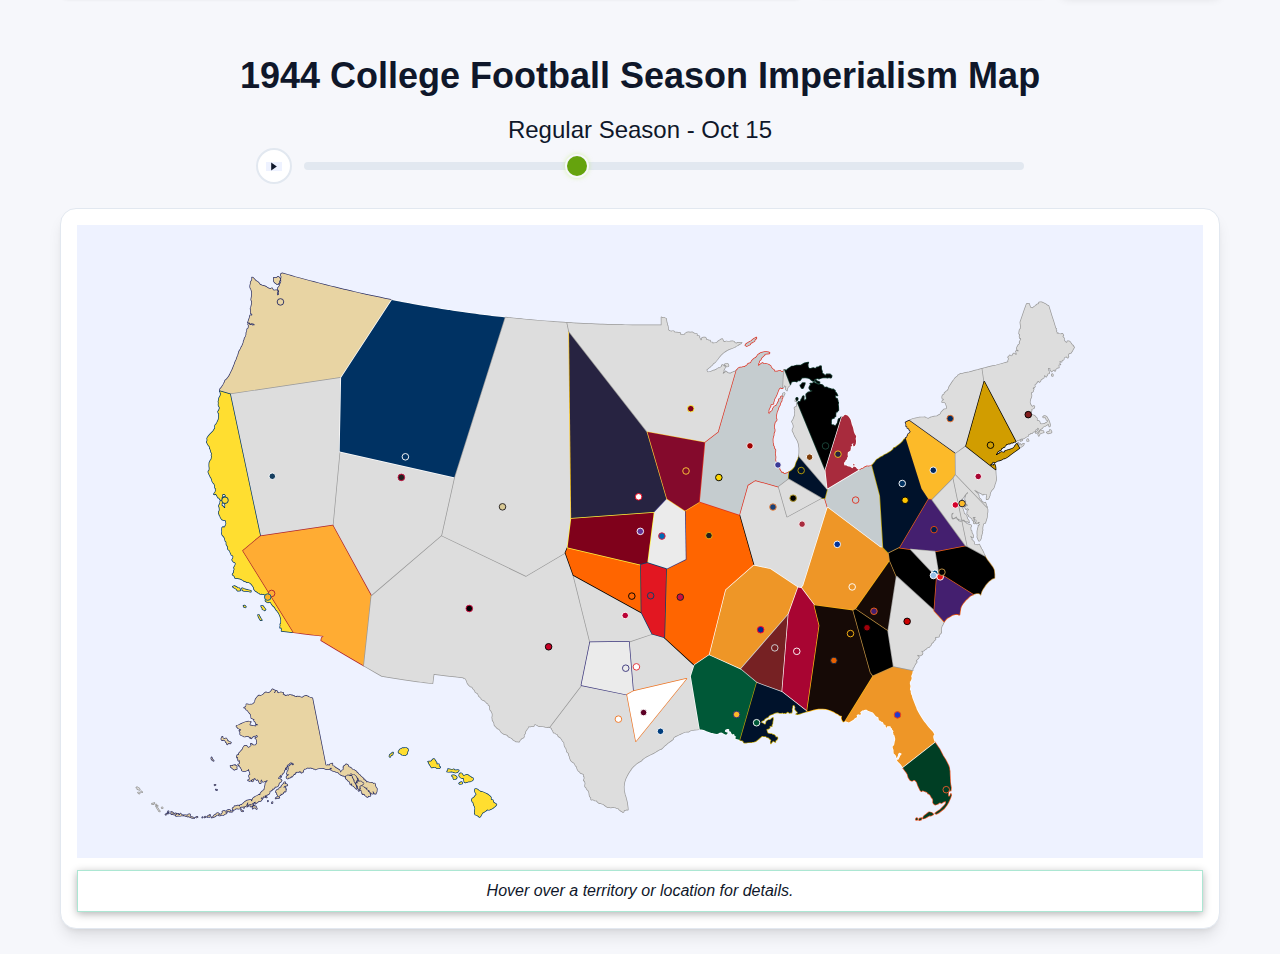Click the school dot inside the white Texas triangle
This screenshot has width=1280, height=954.
(x=643, y=712)
